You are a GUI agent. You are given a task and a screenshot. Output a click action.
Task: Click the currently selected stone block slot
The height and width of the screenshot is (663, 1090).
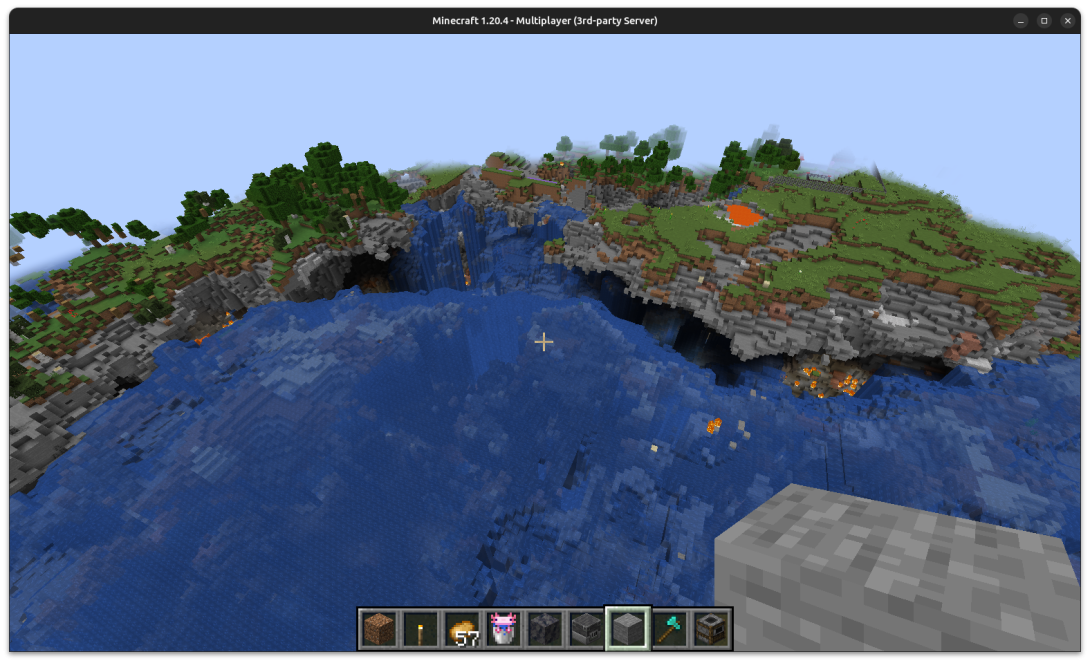(x=627, y=627)
